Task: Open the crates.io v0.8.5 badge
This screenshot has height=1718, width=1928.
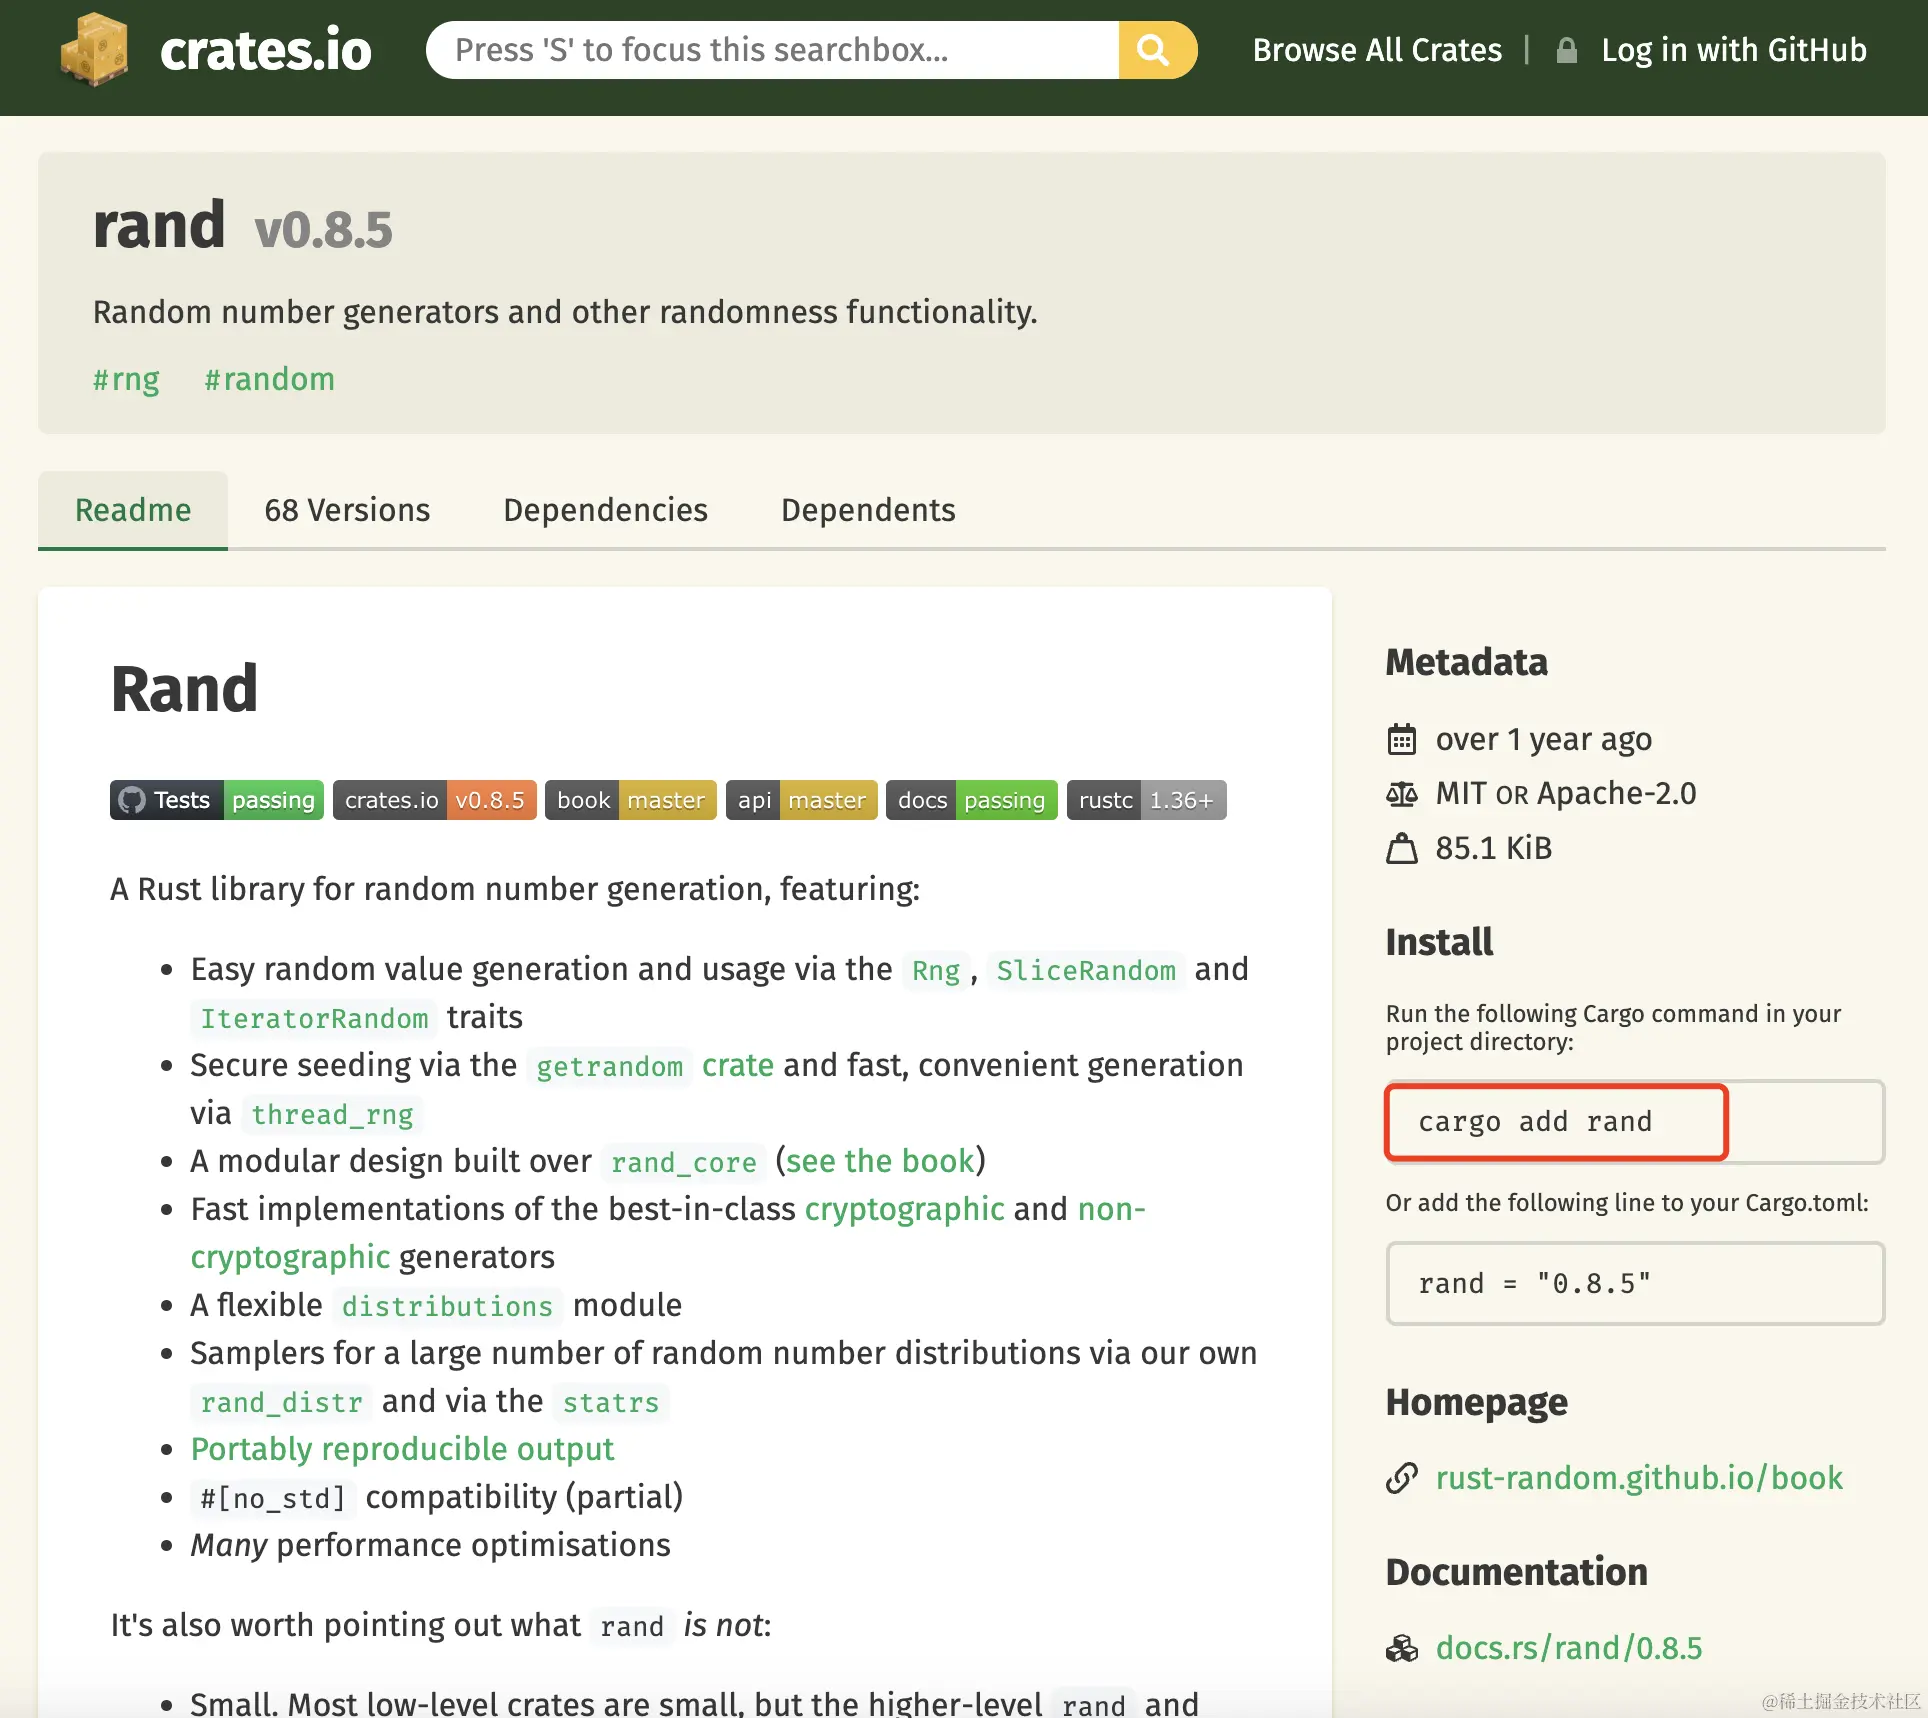Action: coord(435,800)
